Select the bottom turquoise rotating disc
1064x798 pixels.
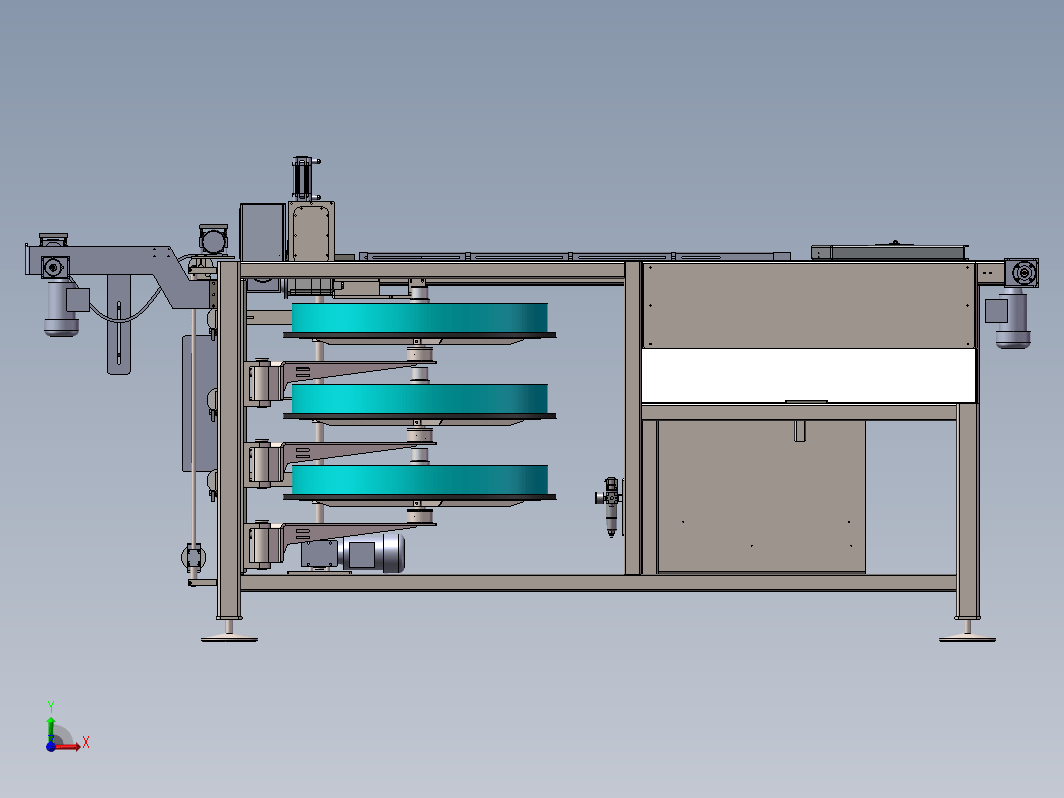point(419,480)
